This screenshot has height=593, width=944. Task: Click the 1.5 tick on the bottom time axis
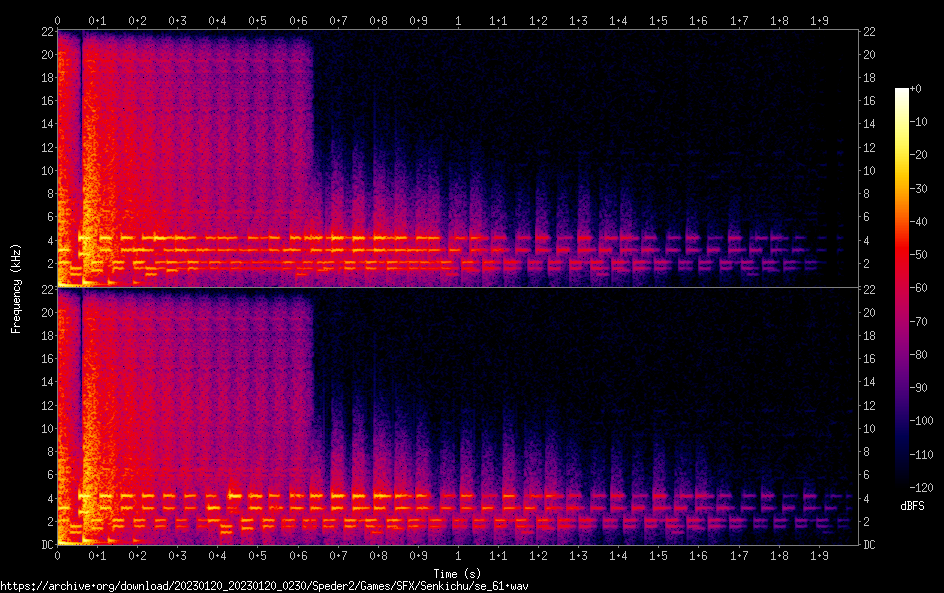(x=658, y=556)
